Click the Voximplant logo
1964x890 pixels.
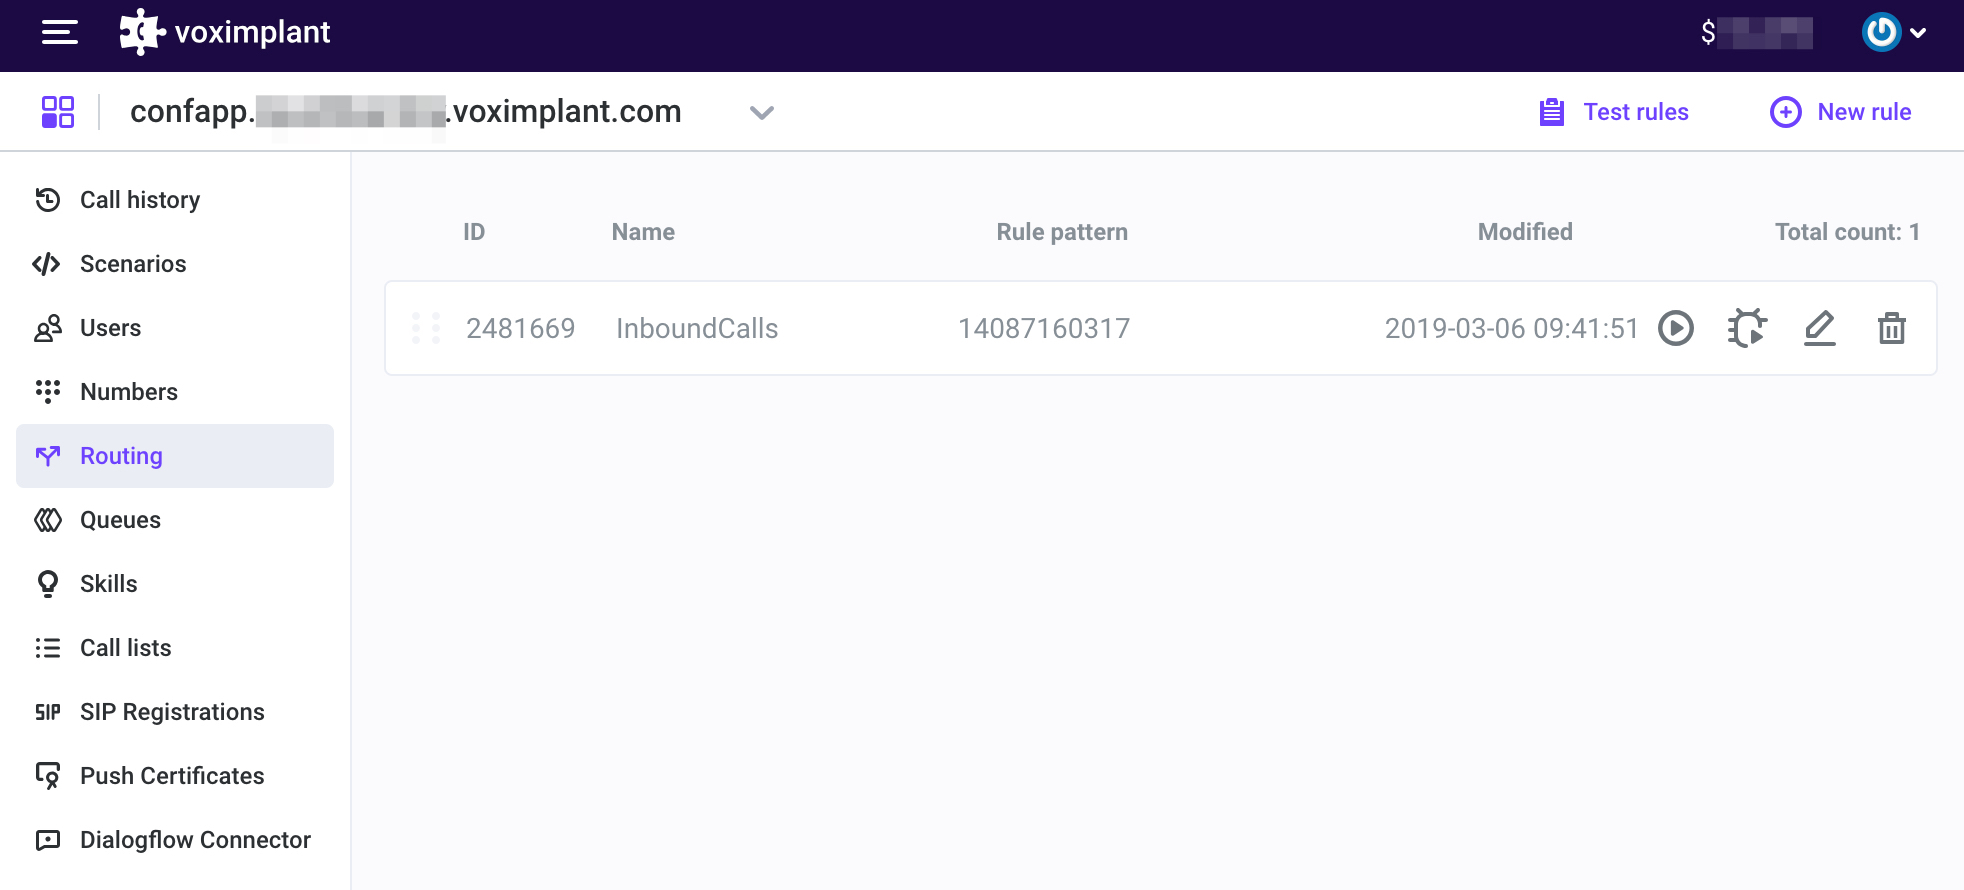pyautogui.click(x=225, y=32)
